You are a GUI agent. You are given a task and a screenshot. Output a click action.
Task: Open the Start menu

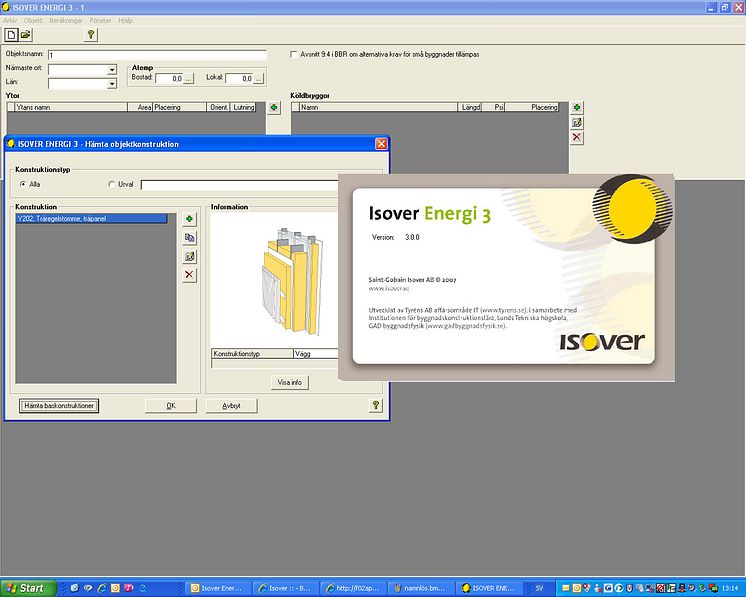[x=29, y=588]
